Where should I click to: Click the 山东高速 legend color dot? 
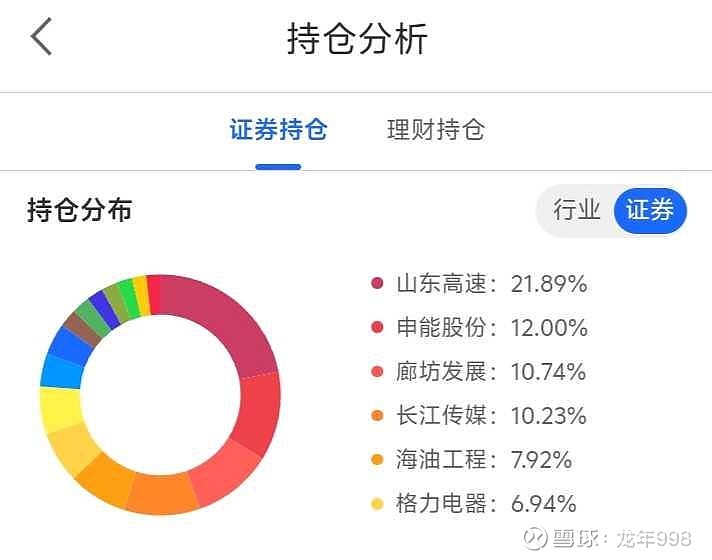point(377,284)
